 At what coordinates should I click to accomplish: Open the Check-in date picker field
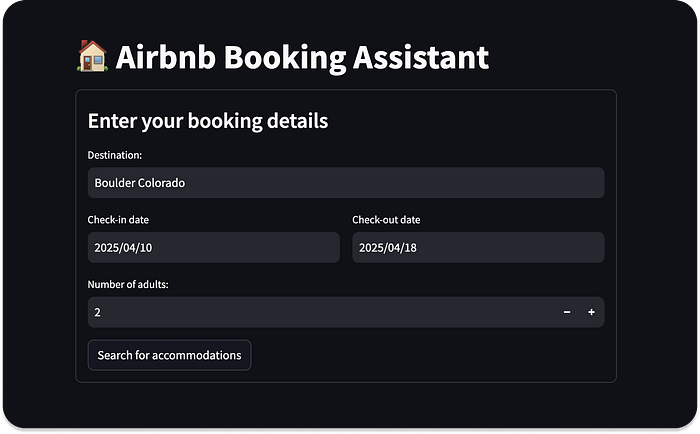pyautogui.click(x=213, y=247)
